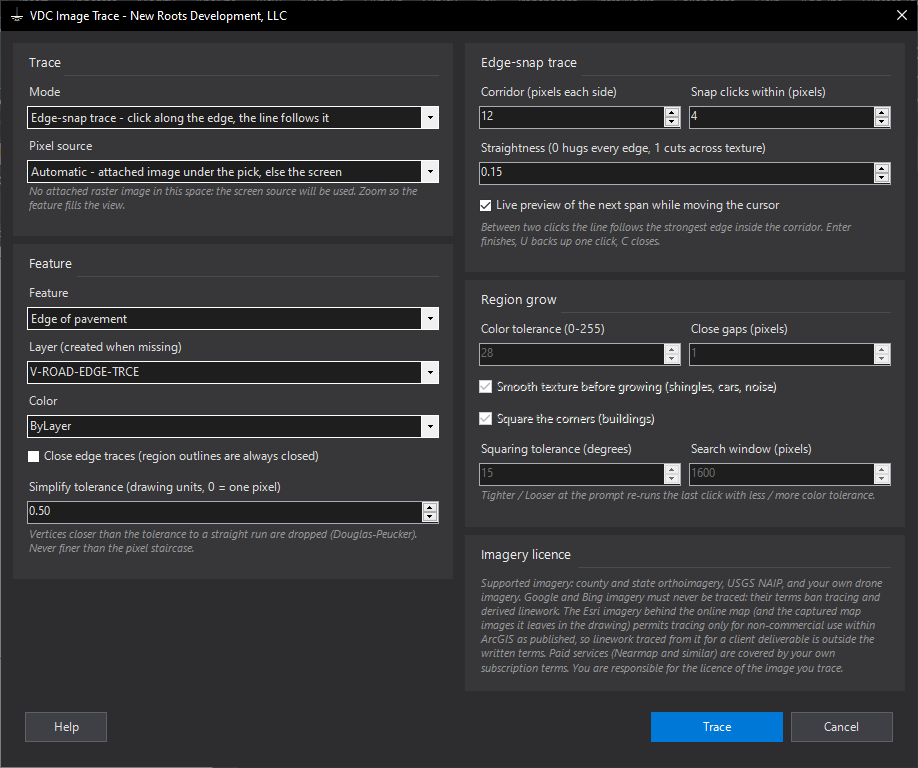Image resolution: width=918 pixels, height=768 pixels.
Task: Increase Search window value with up arrow
Action: click(882, 469)
